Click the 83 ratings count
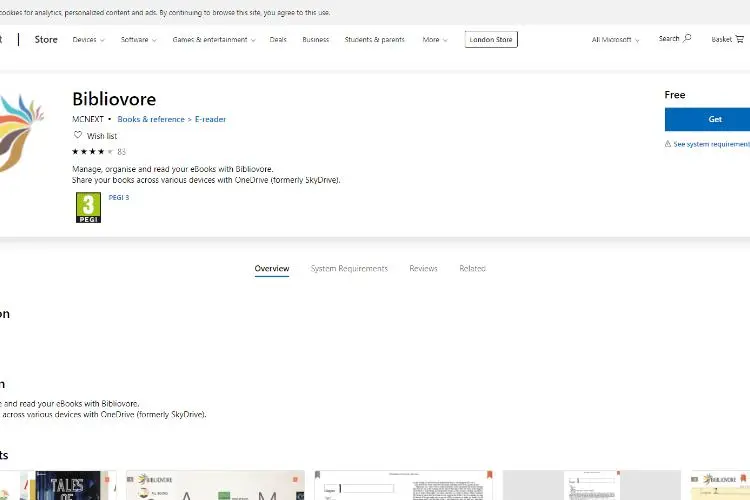This screenshot has height=500, width=750. 121,152
